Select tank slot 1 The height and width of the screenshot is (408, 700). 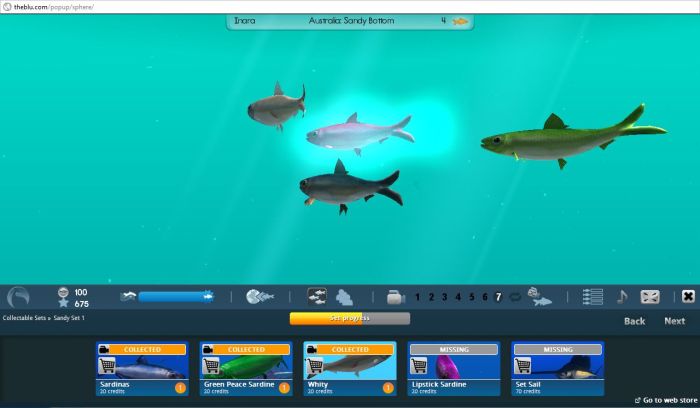coord(417,297)
